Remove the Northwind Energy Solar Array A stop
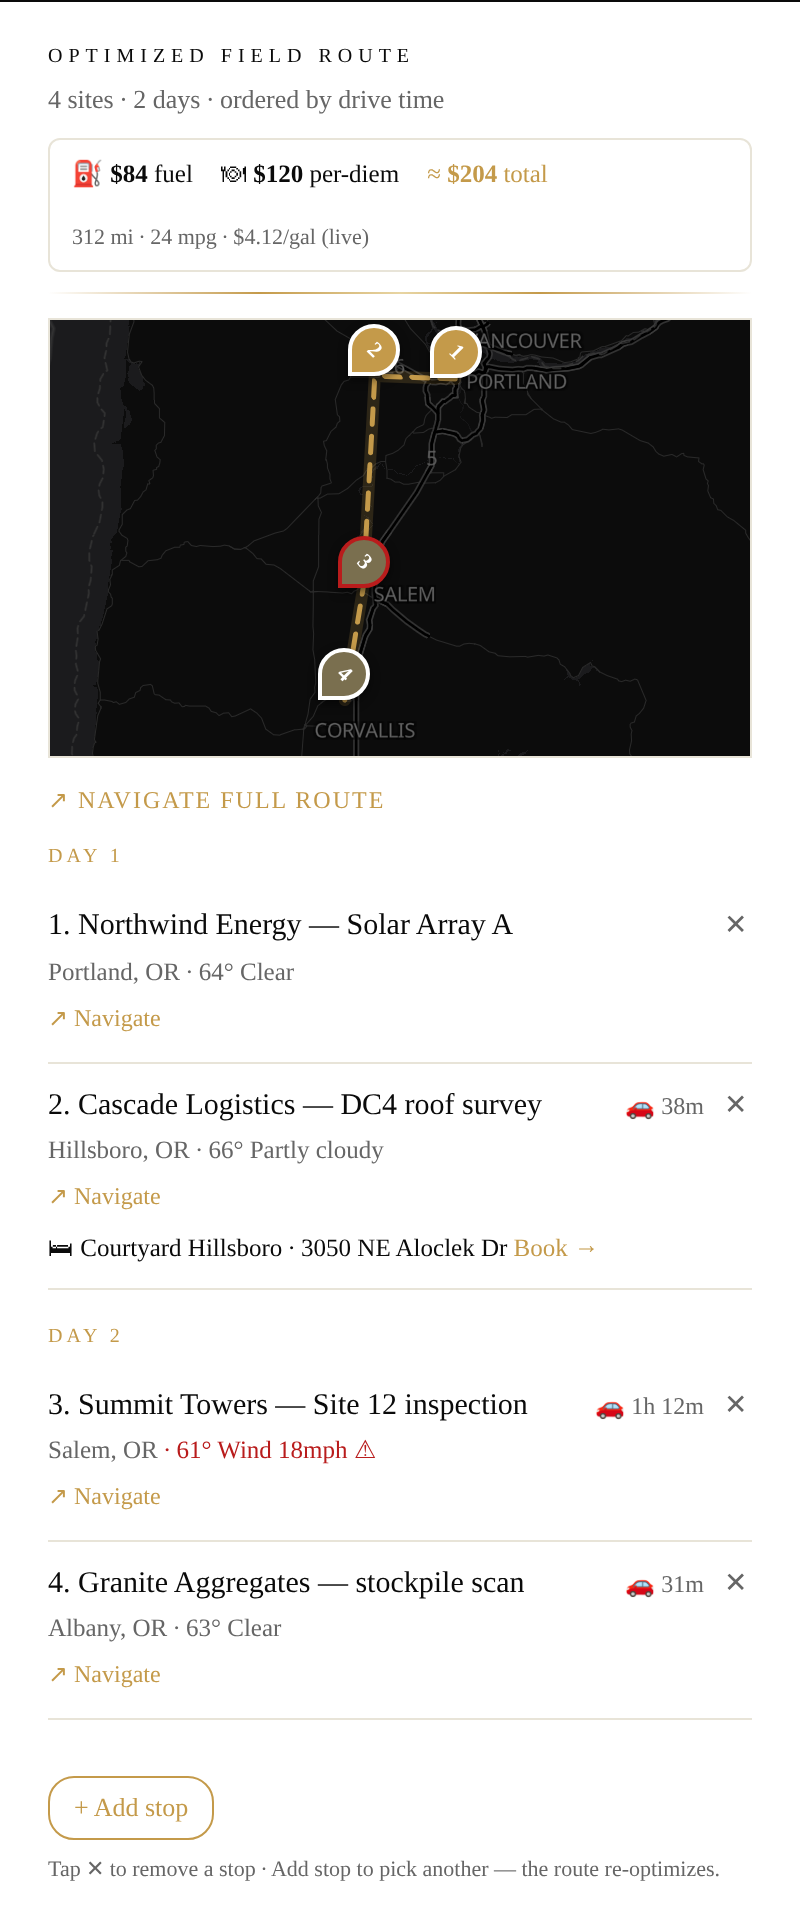Screen dimensions: 800x1926 (x=736, y=924)
